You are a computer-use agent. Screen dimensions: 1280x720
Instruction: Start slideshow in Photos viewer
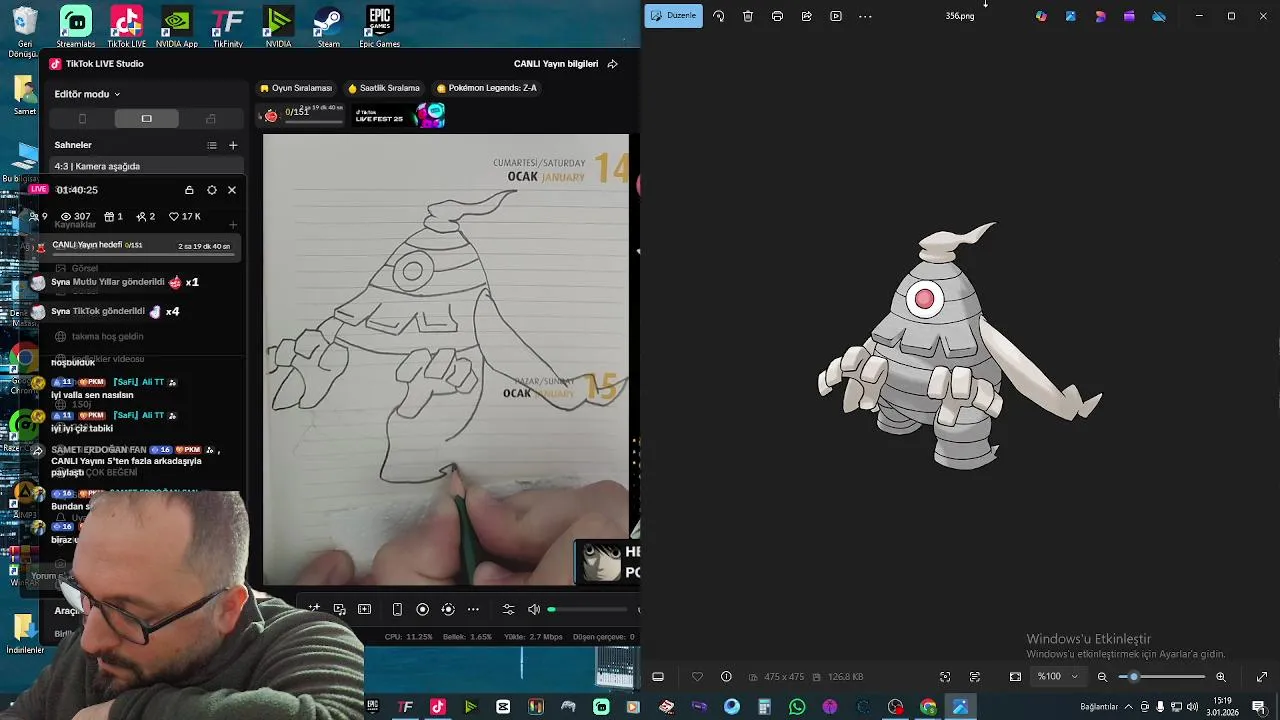click(x=836, y=16)
